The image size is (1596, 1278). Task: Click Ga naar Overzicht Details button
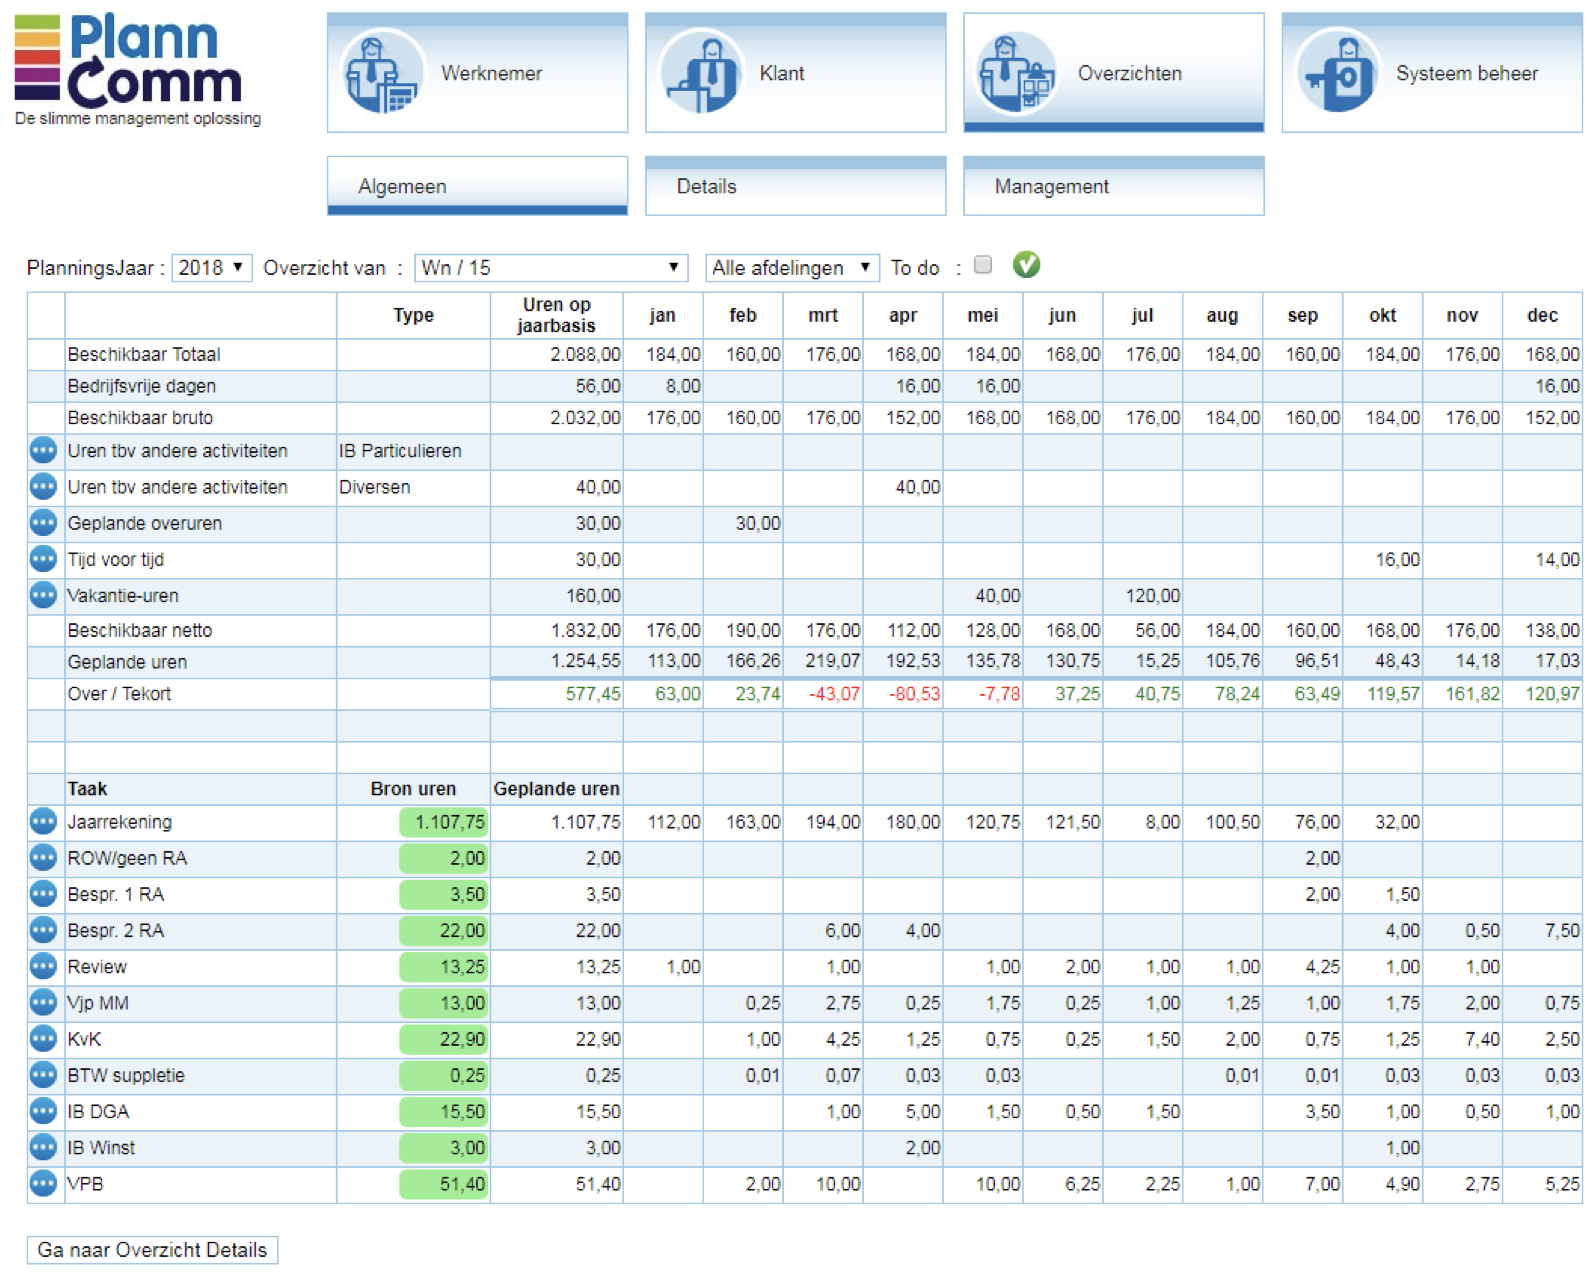point(152,1250)
